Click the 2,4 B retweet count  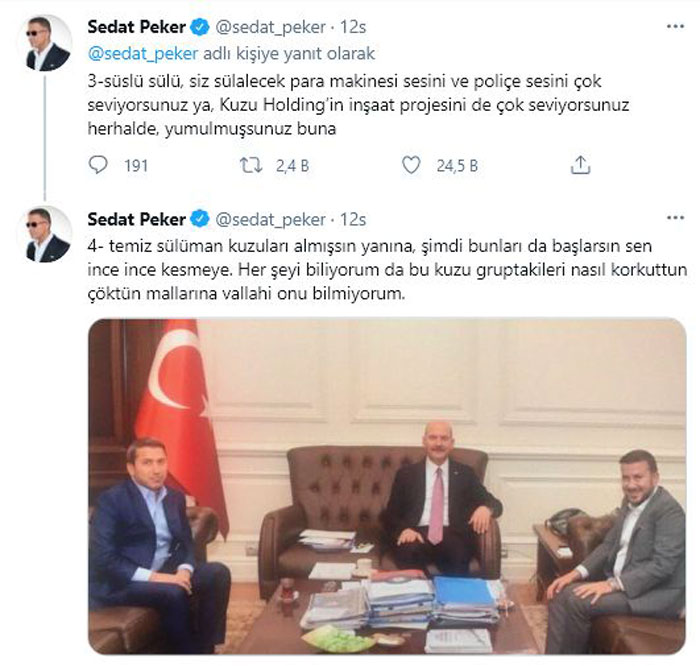click(292, 166)
